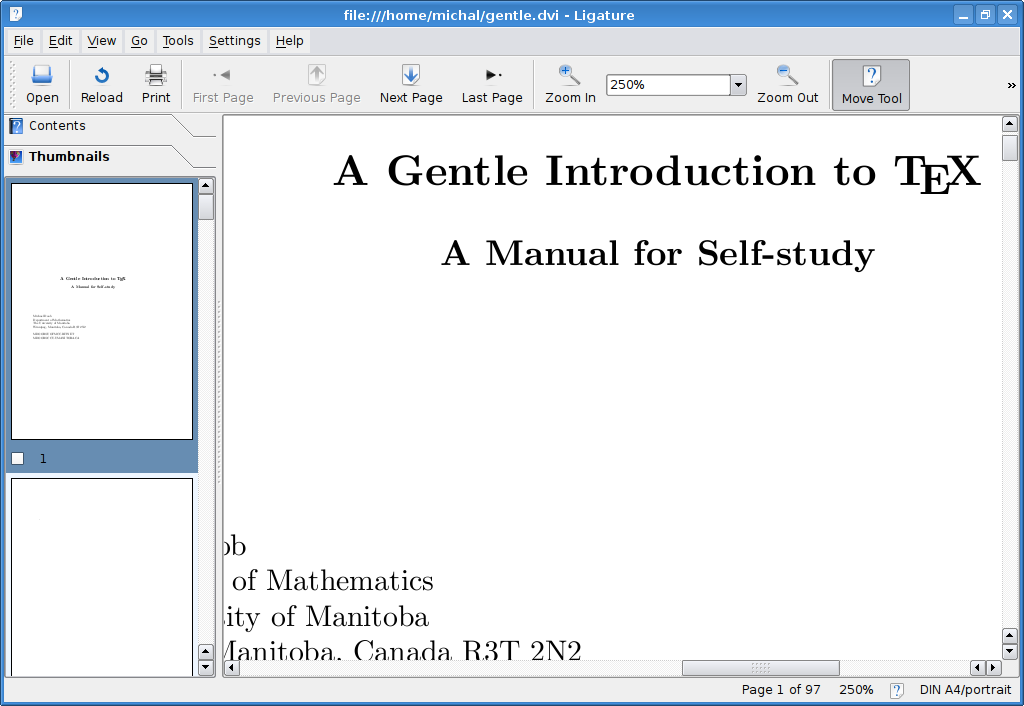Click the 'ity of Manitoba' text line
Screen dimensions: 1024x706
(327, 617)
